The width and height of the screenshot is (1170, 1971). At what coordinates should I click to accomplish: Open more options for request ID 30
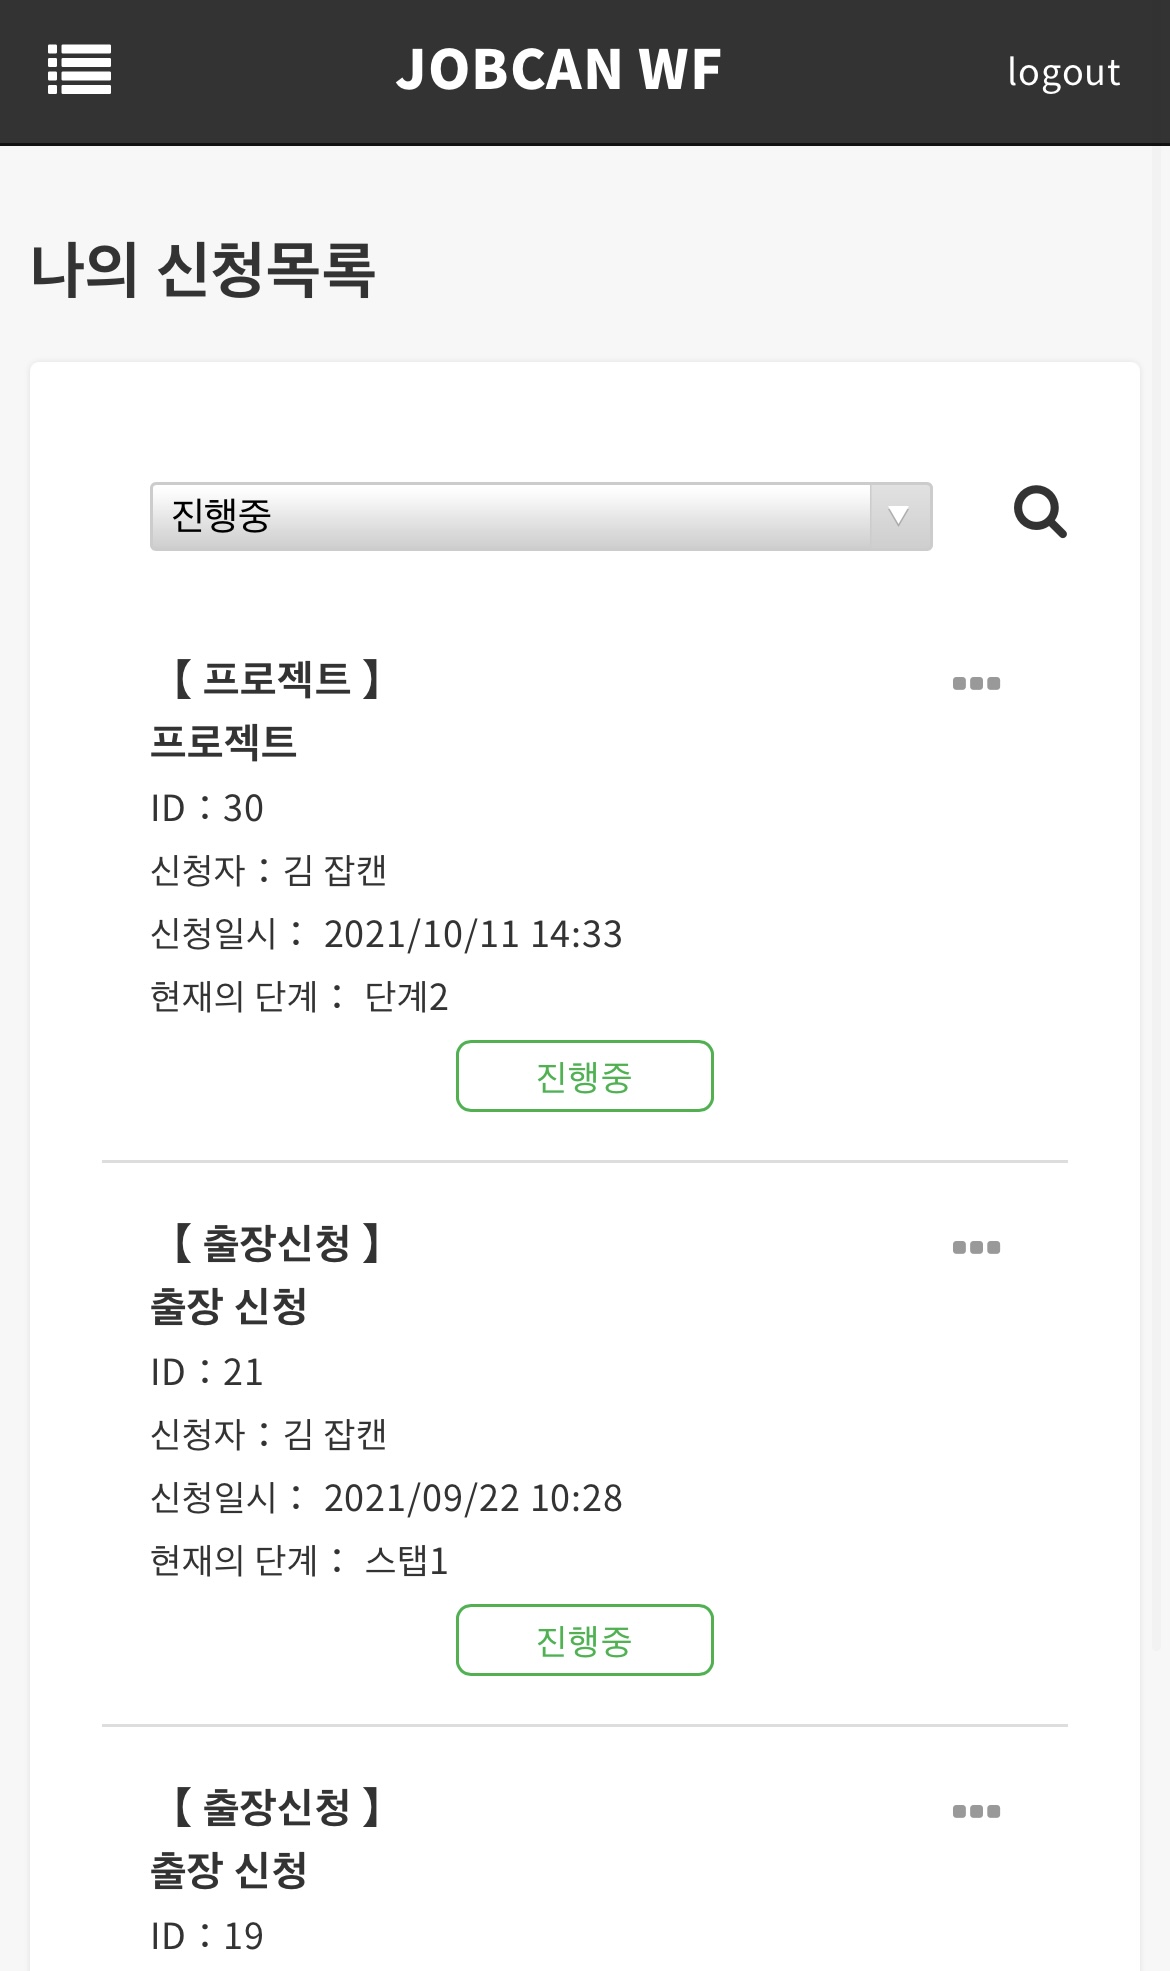[x=976, y=684]
